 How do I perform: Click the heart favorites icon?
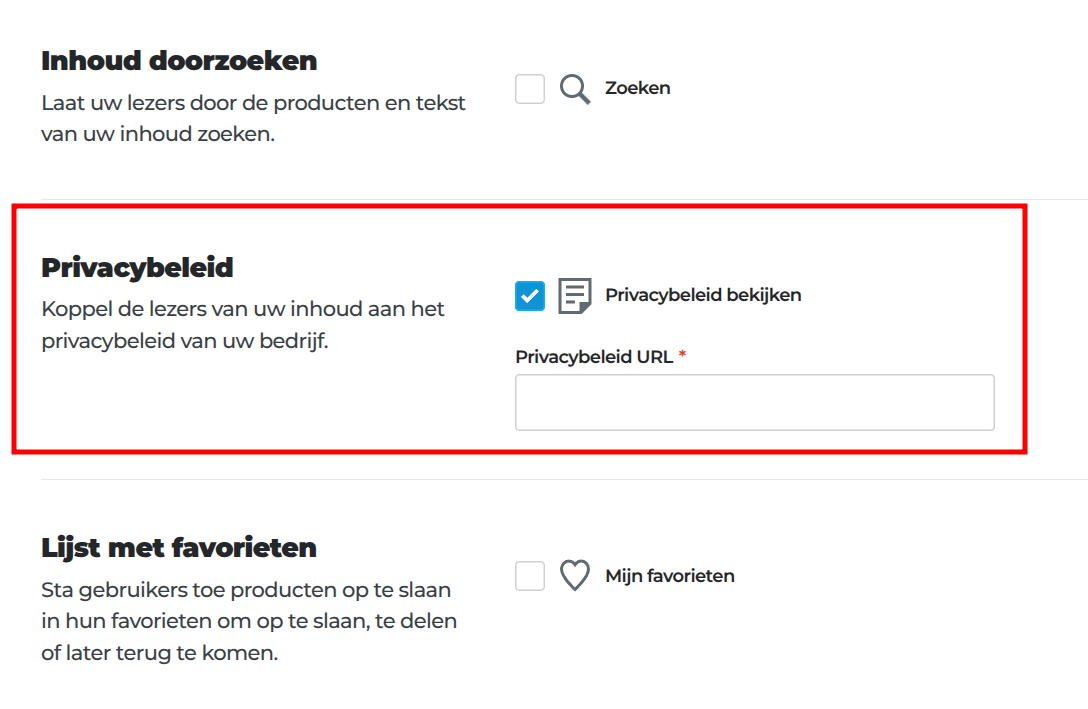[575, 575]
